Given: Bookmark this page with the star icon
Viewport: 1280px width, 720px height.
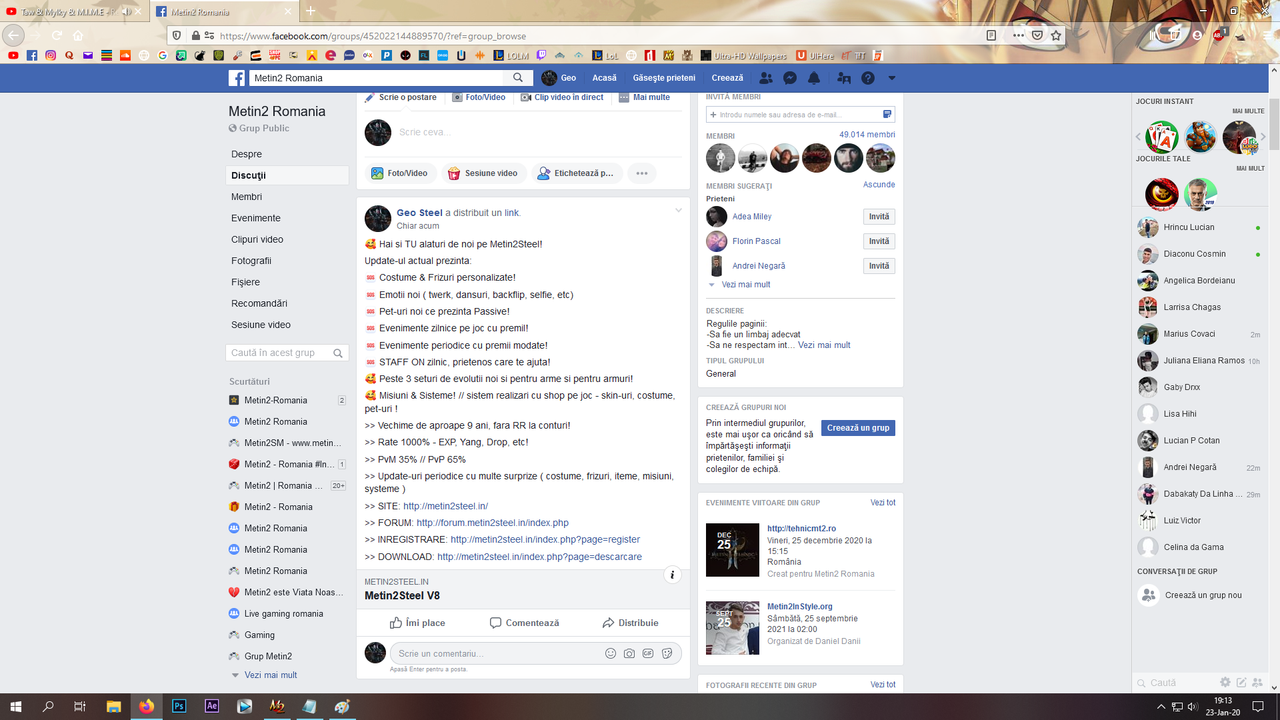Looking at the screenshot, I should 1056,35.
